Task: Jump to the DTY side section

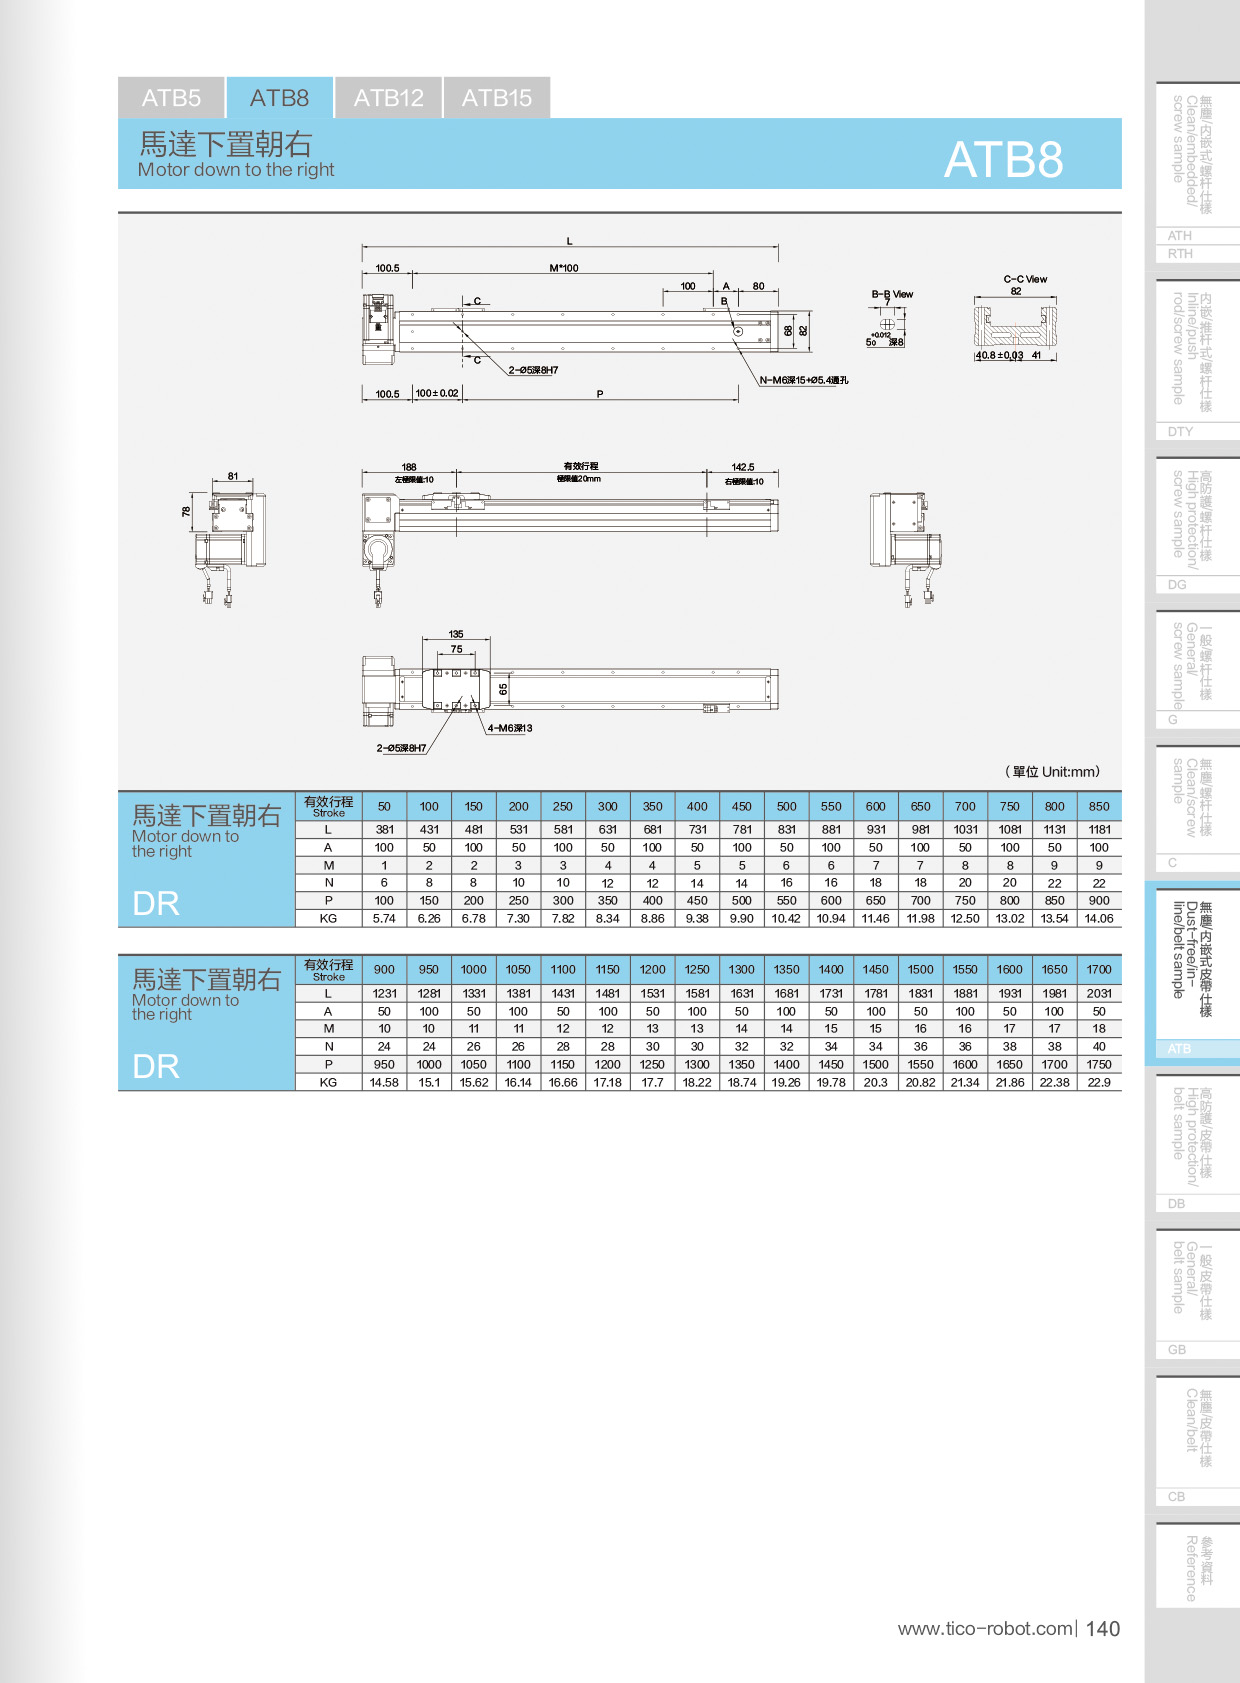Action: (1181, 432)
